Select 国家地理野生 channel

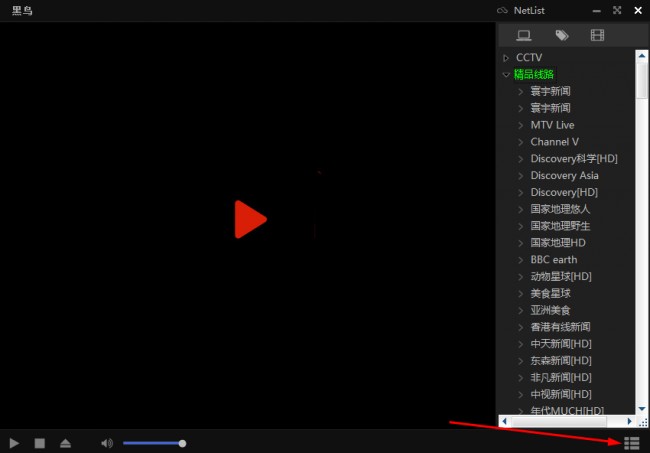pos(560,226)
